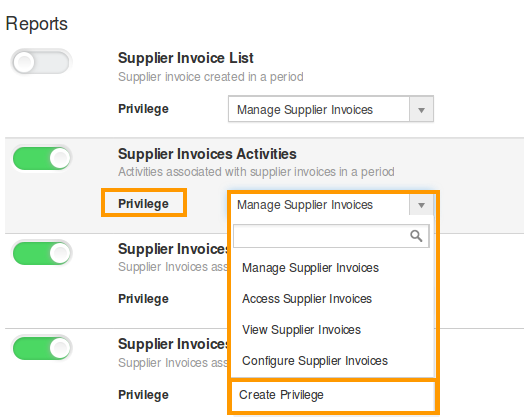Open Supplier Invoice List privilege dropdown
524x420 pixels.
tap(331, 109)
